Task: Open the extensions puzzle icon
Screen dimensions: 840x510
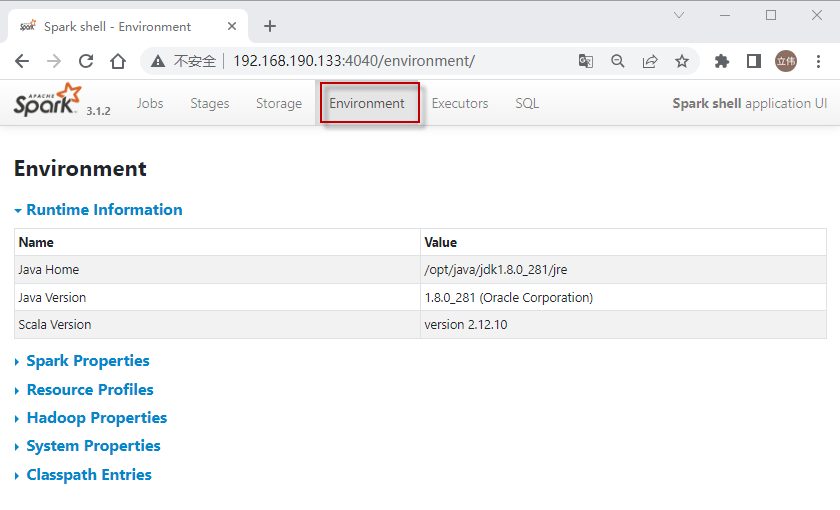Action: pos(722,61)
